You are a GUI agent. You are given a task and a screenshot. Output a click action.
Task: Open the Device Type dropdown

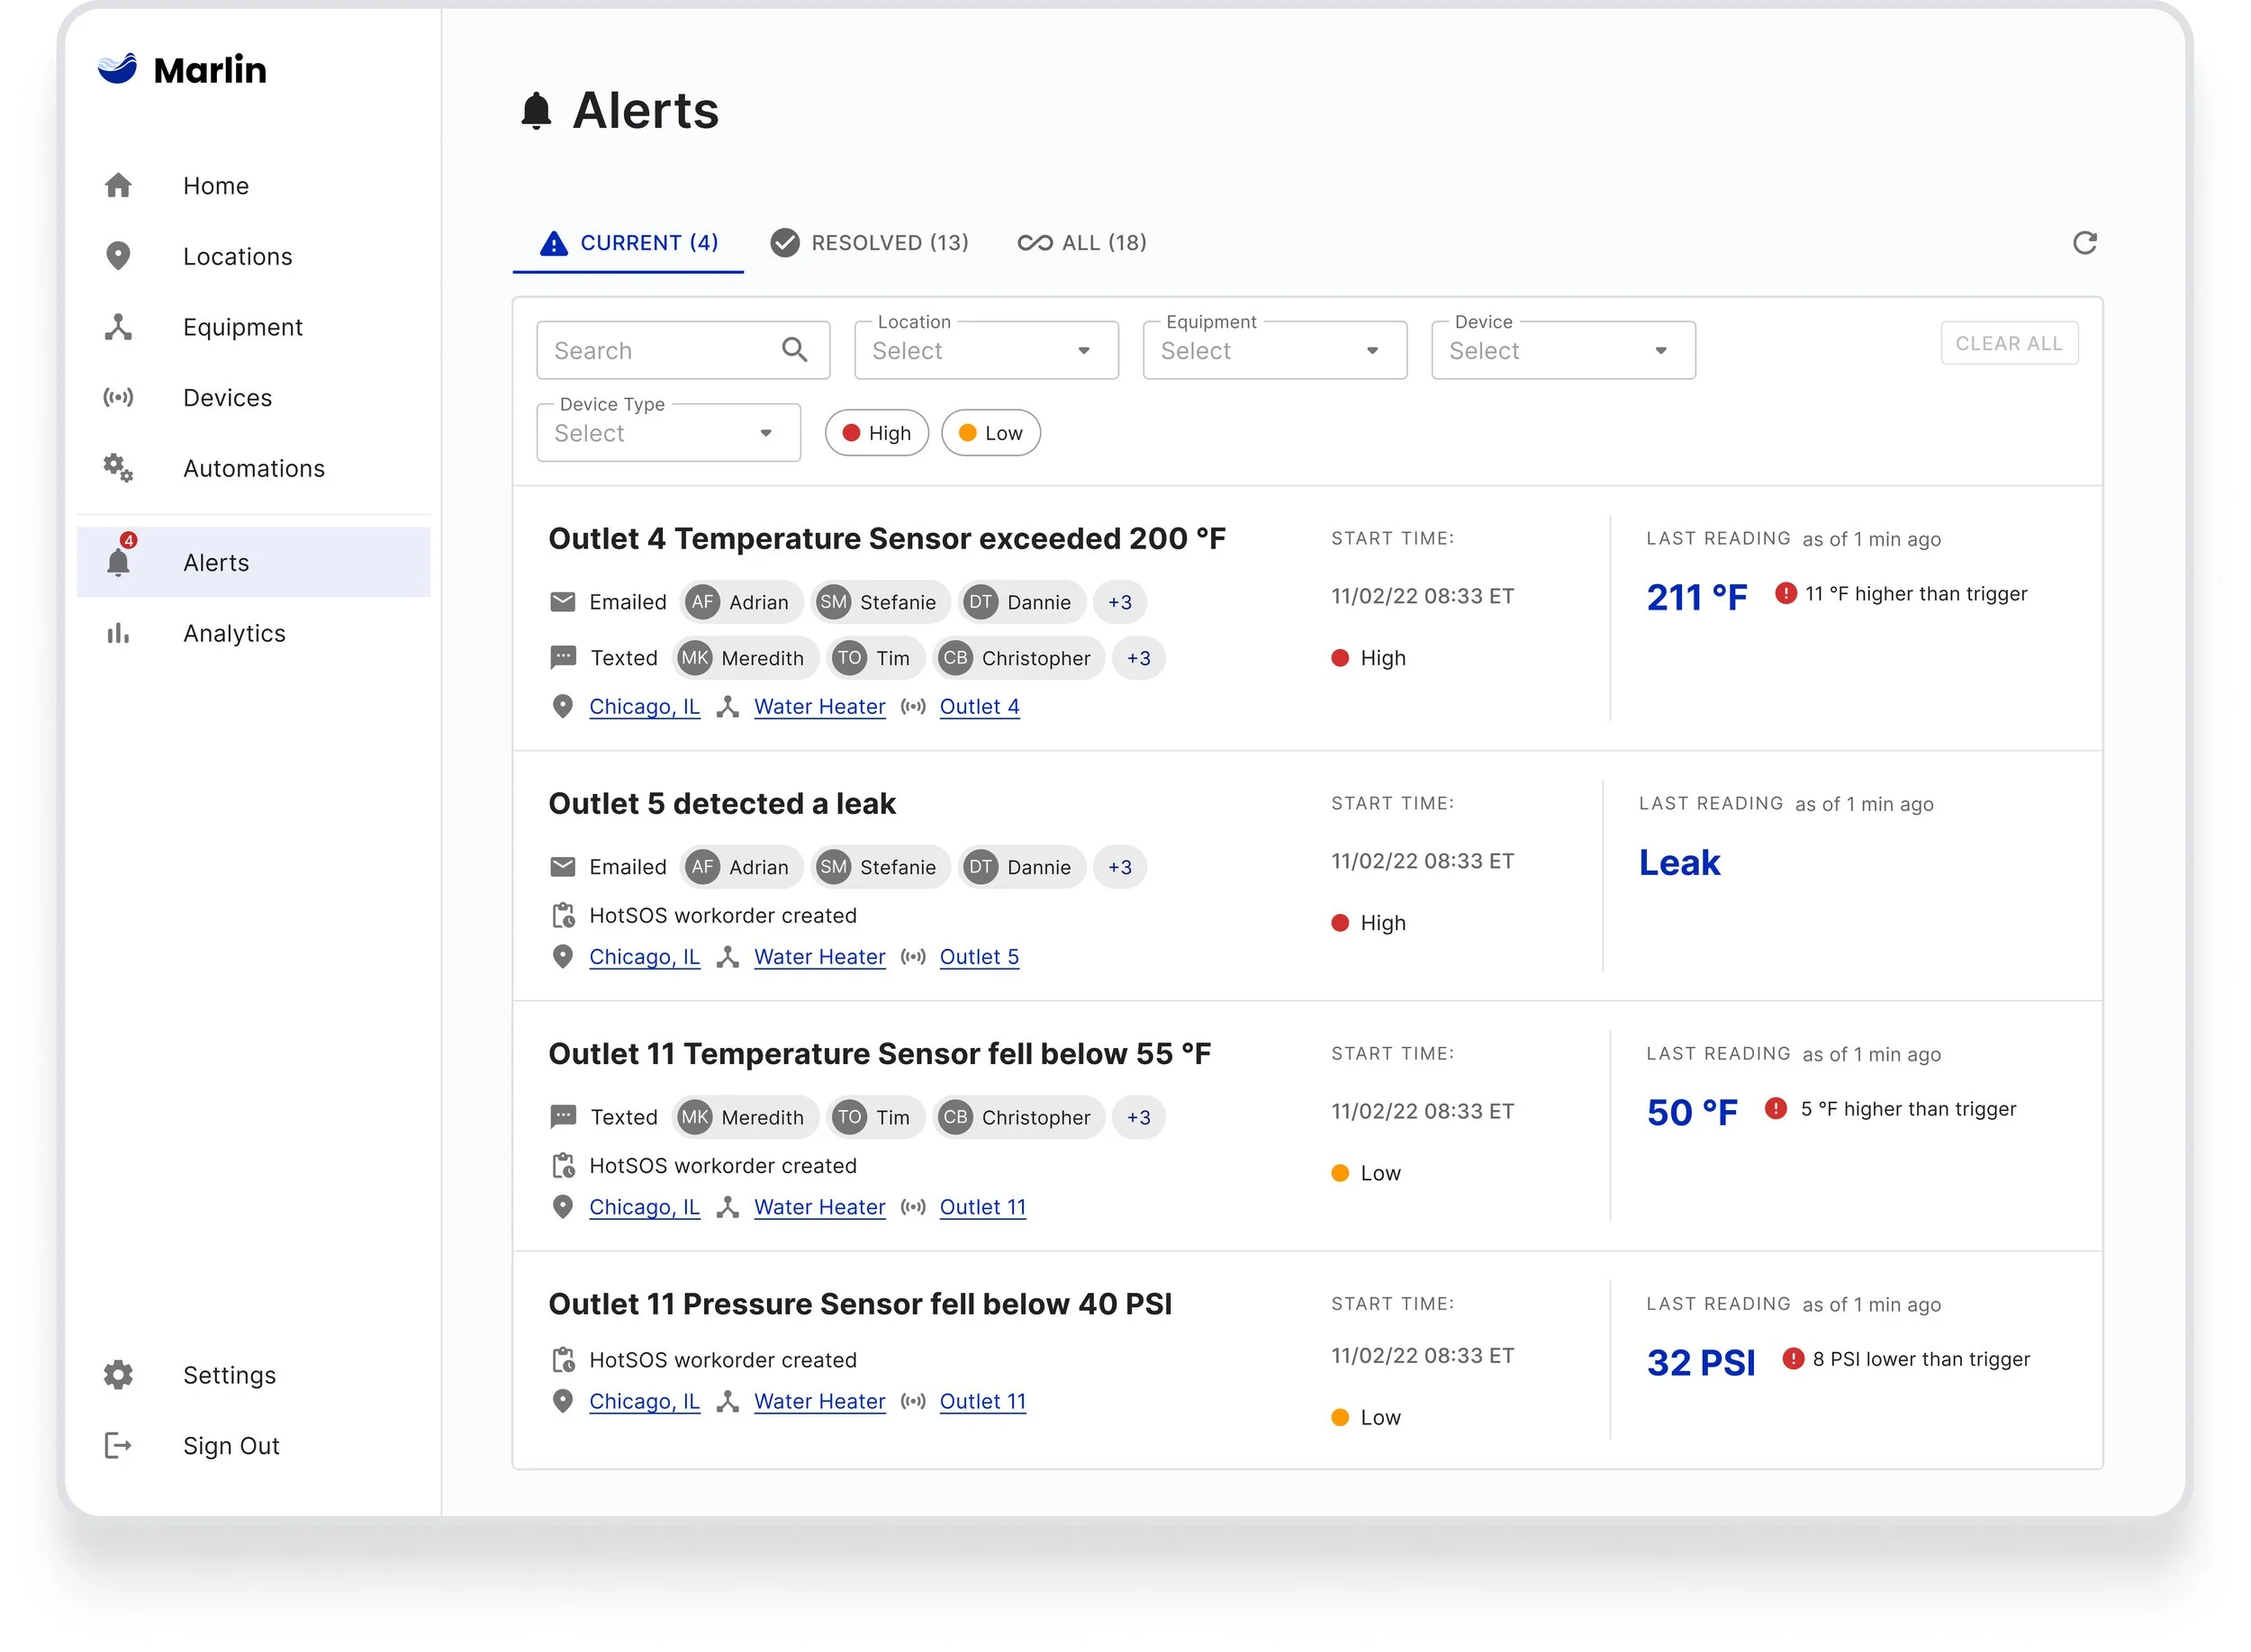667,433
